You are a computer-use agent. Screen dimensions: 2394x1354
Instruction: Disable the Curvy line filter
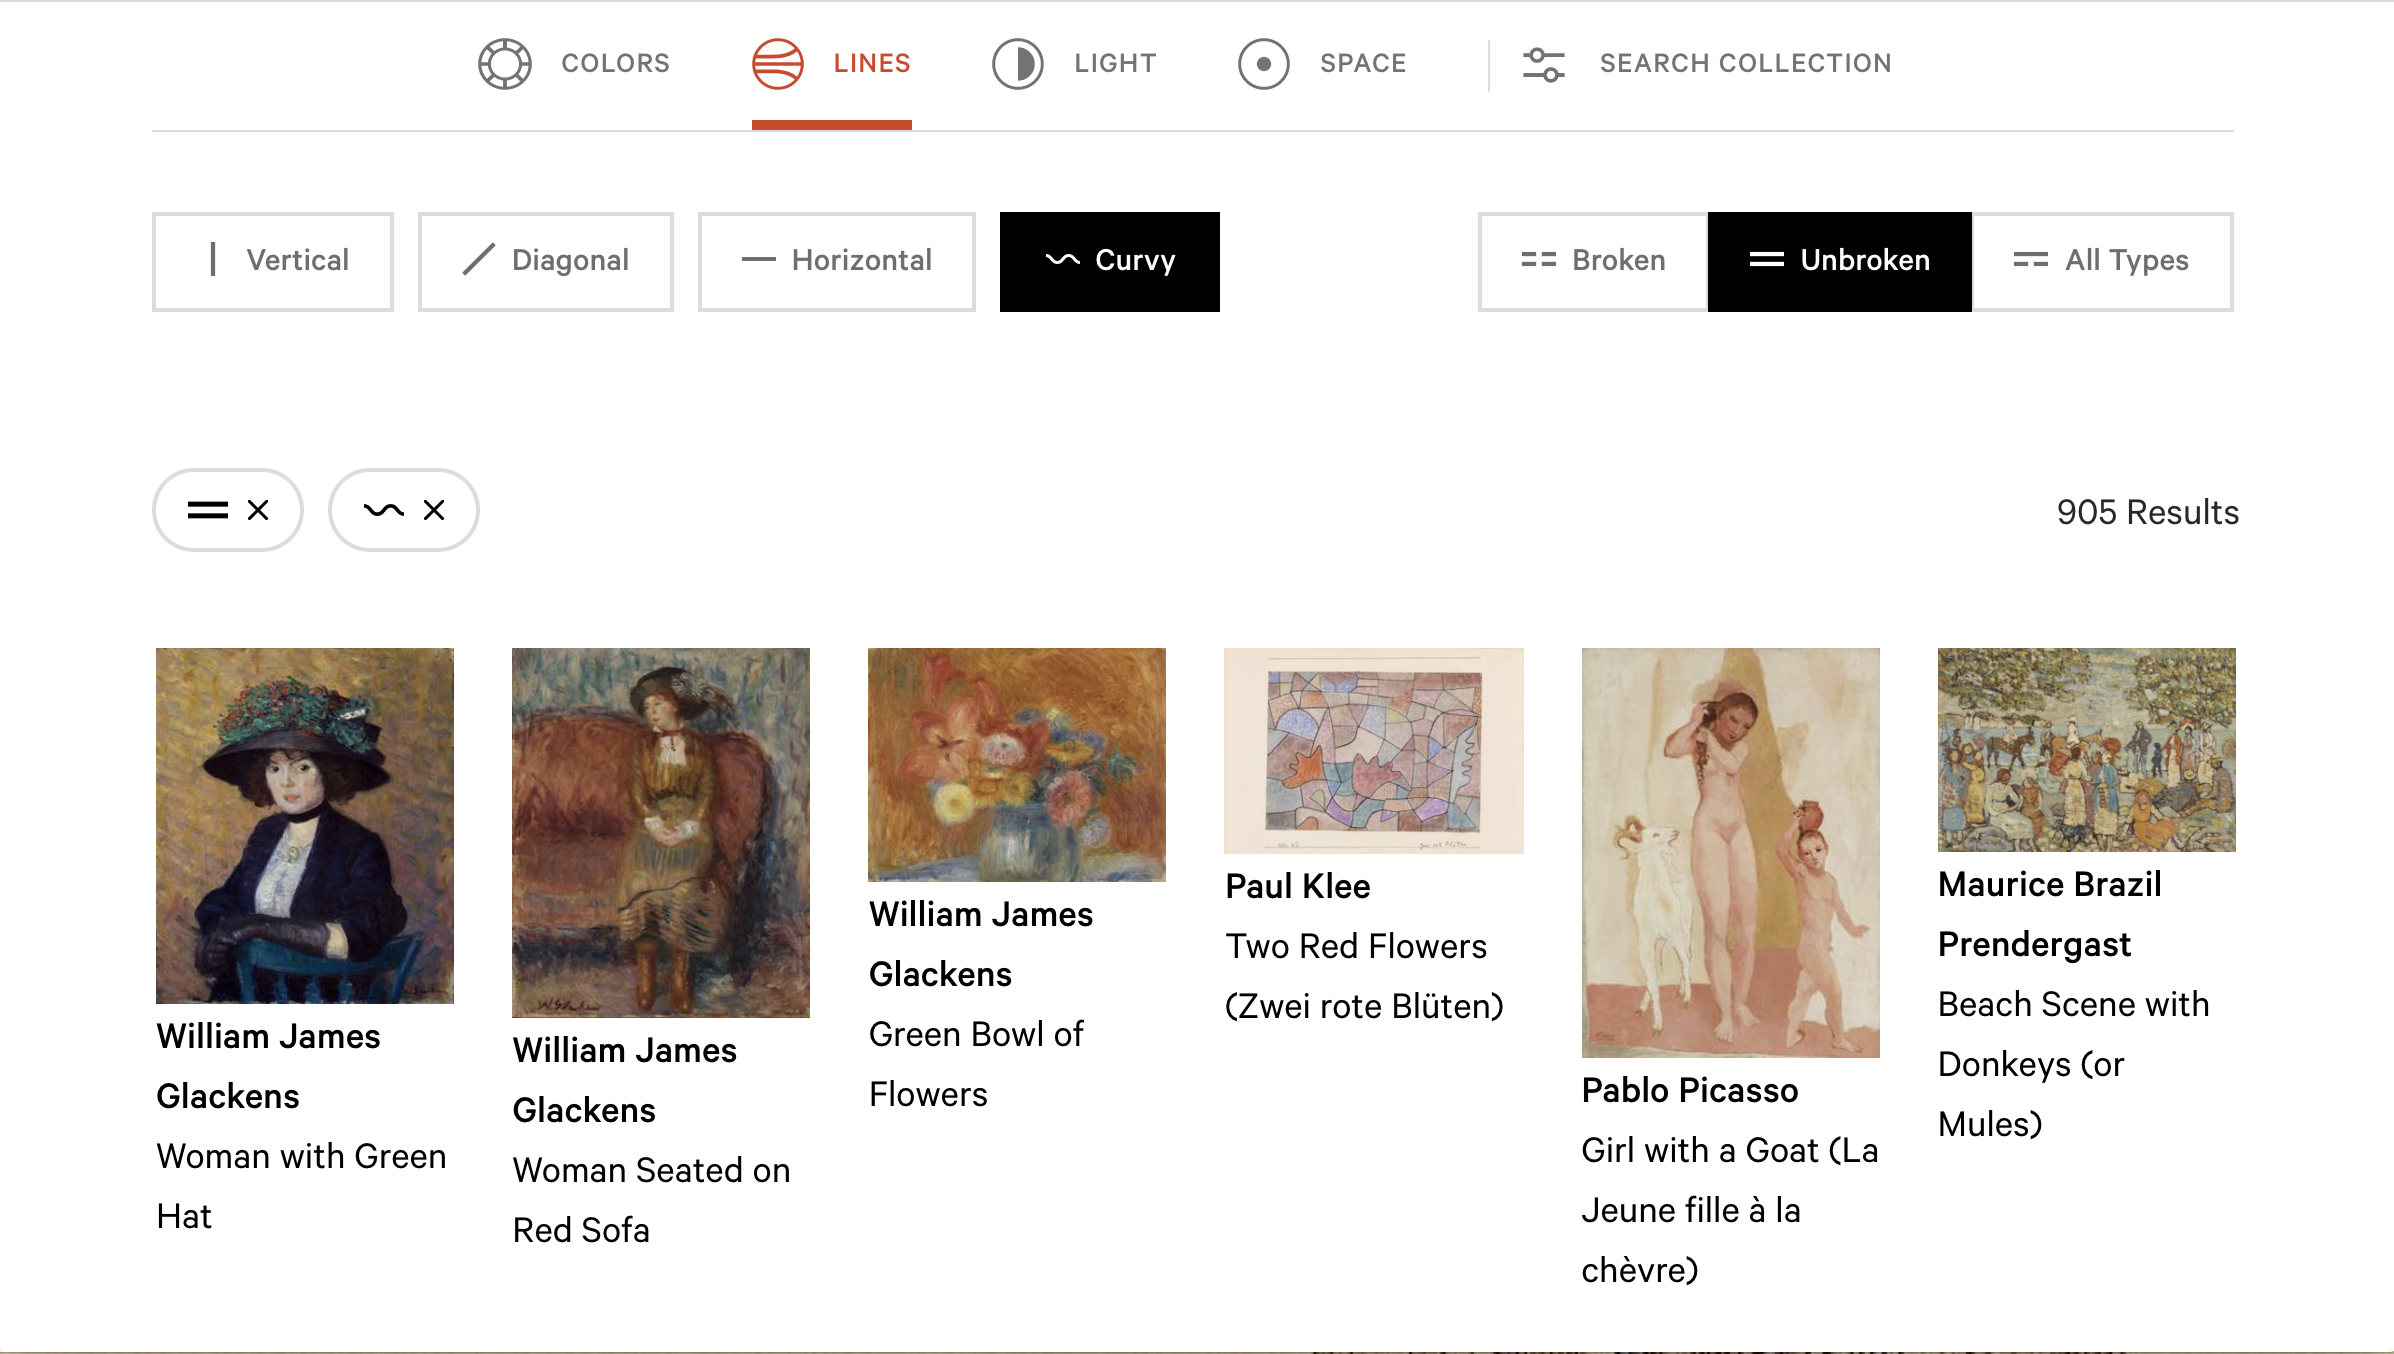pyautogui.click(x=1109, y=261)
